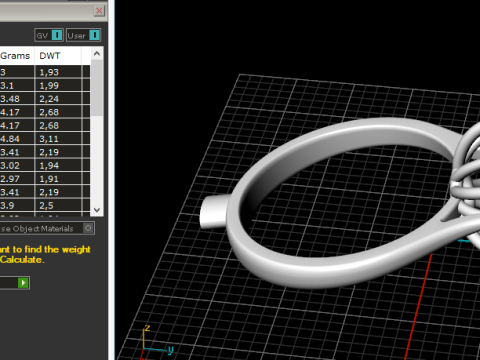480x360 pixels.
Task: Select the Grams cell 3.1
Action: pyautogui.click(x=17, y=85)
